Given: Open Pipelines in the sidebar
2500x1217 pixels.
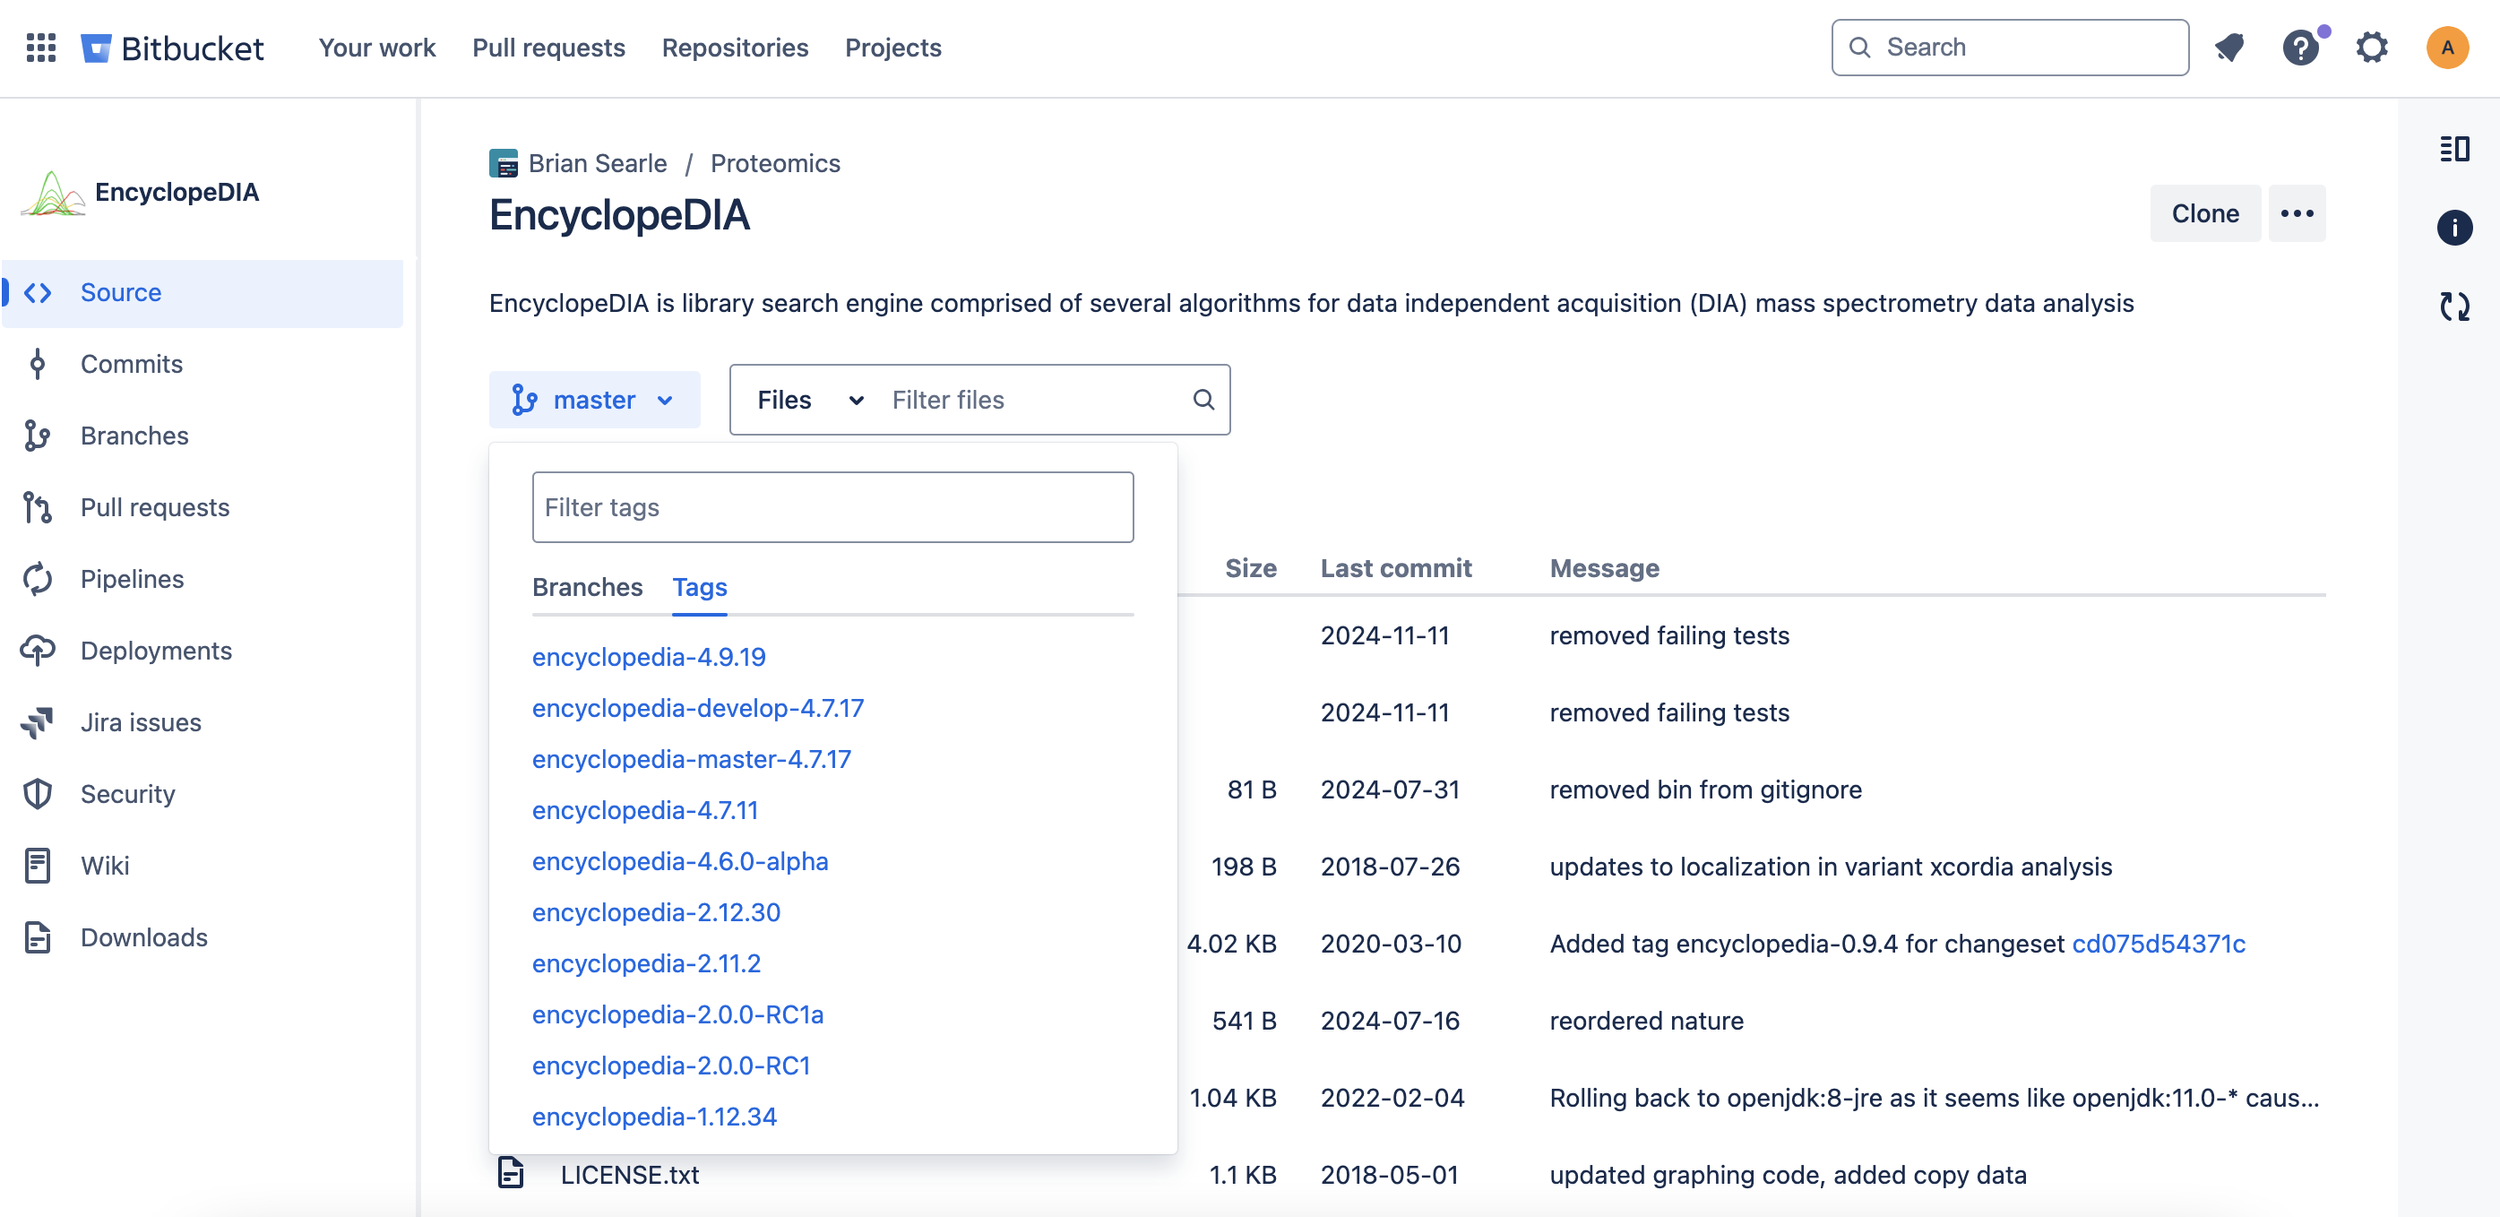Looking at the screenshot, I should pos(132,579).
